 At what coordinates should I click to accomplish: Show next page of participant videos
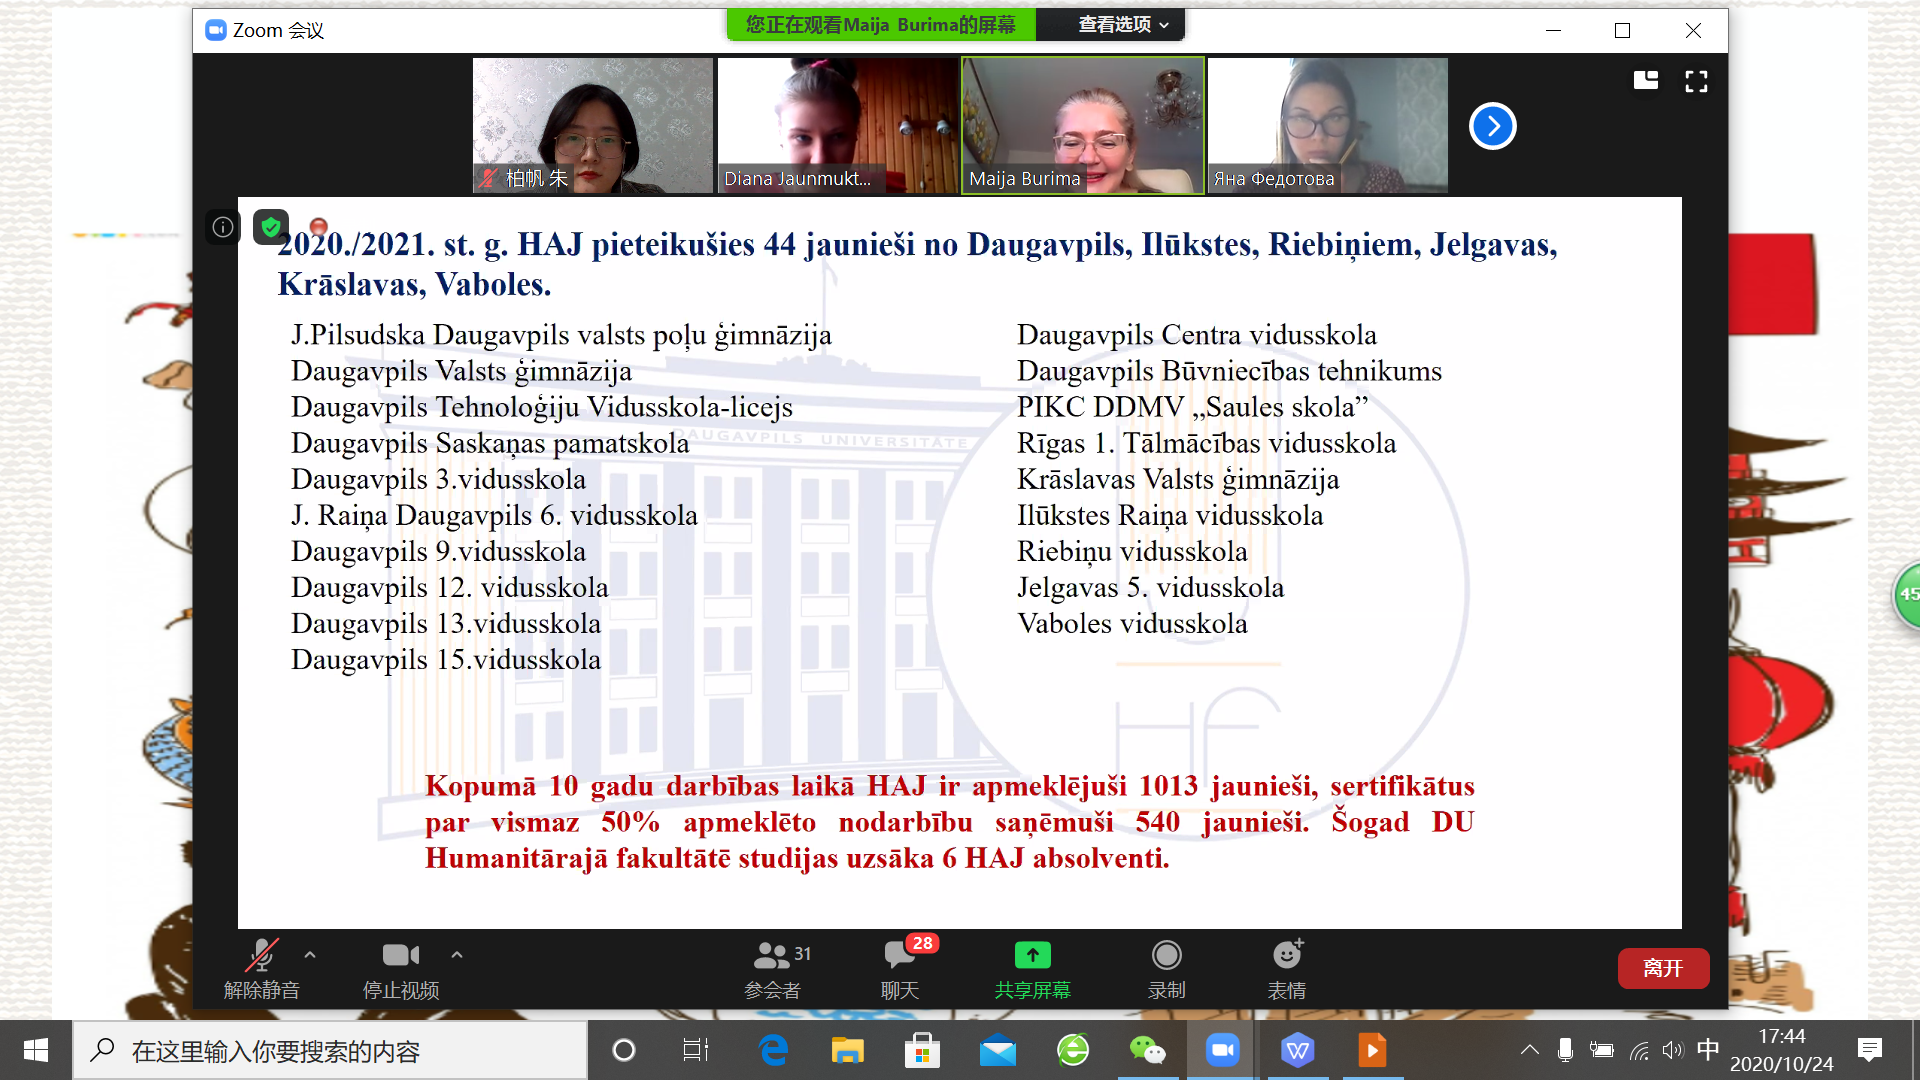point(1492,126)
